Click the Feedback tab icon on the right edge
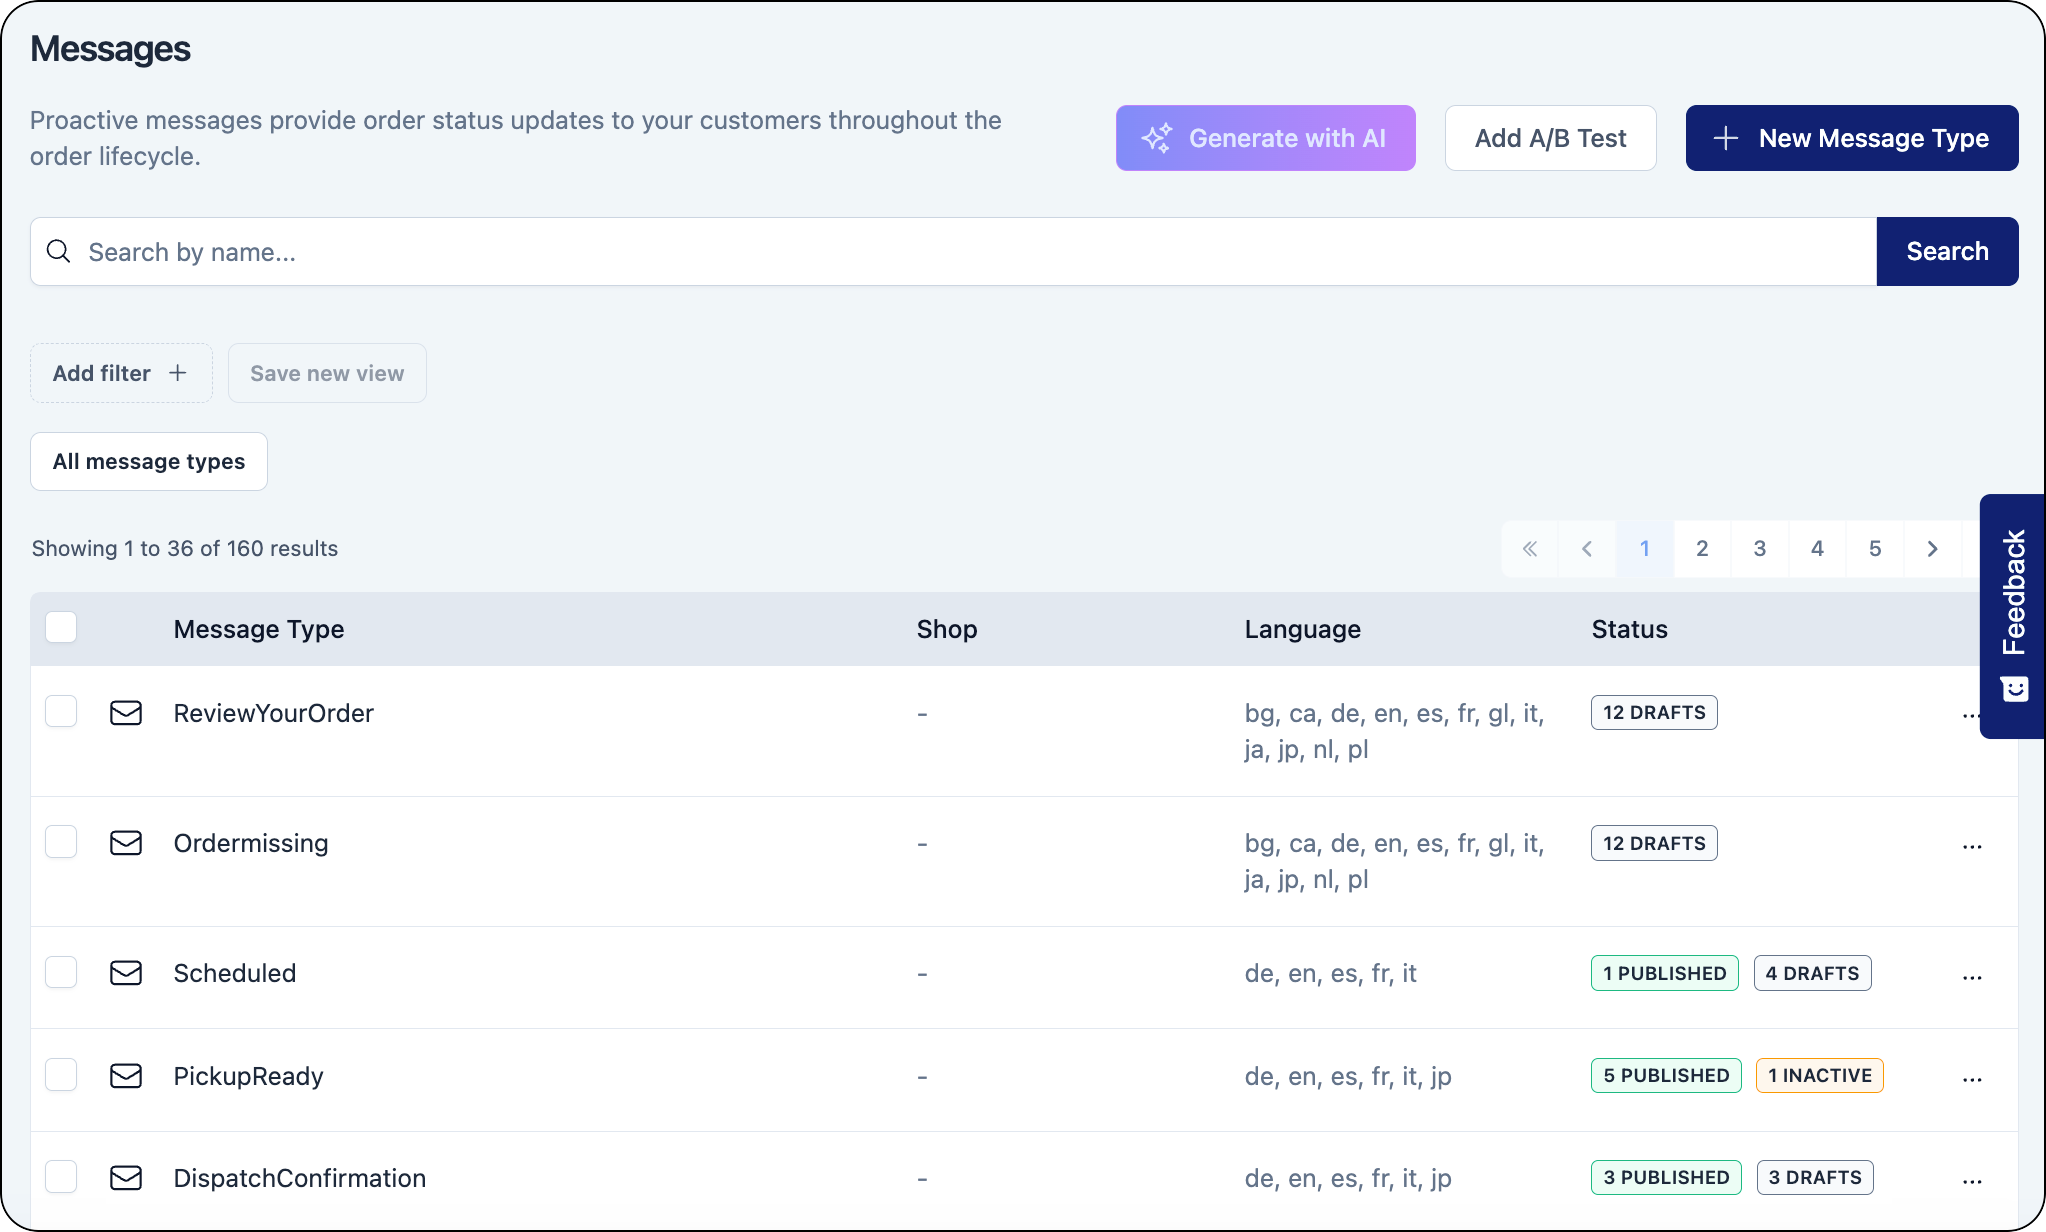This screenshot has width=2046, height=1232. [x=2015, y=688]
